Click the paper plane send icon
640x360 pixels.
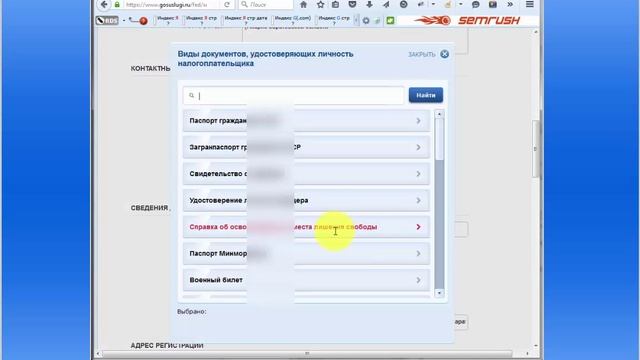[386, 4]
